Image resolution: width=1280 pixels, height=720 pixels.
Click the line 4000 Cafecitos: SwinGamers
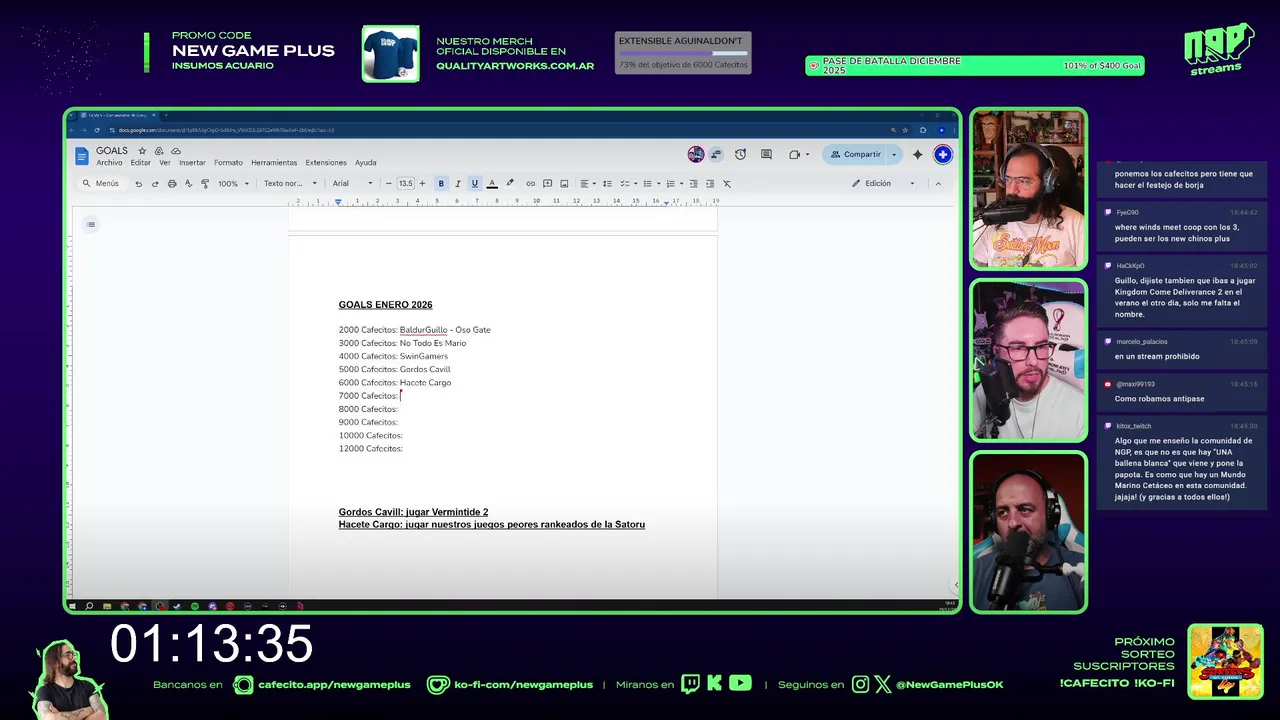[x=393, y=356]
